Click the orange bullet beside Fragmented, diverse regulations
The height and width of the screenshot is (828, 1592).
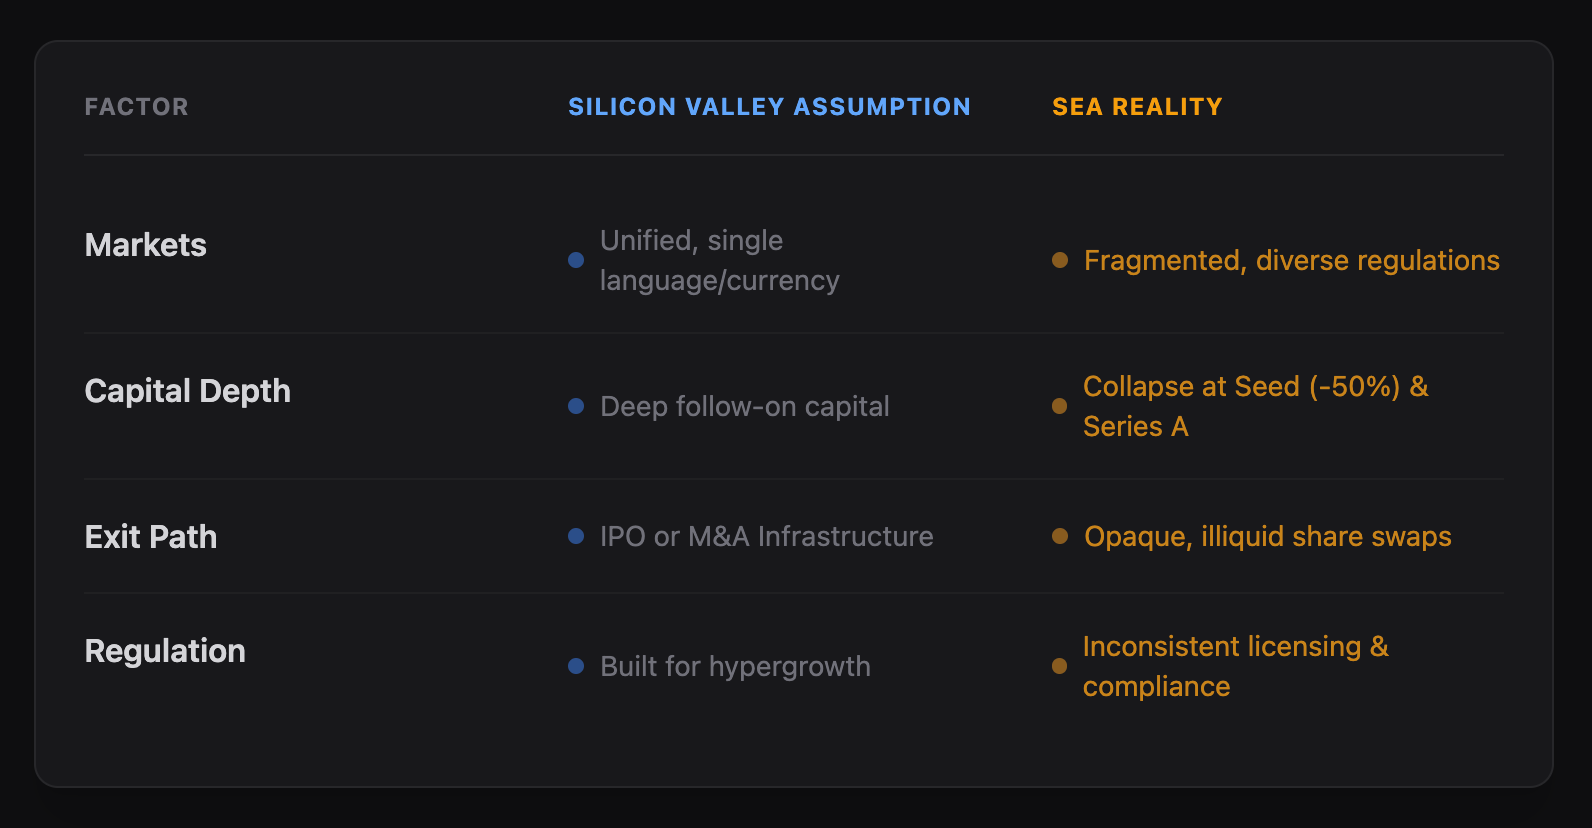(1060, 260)
